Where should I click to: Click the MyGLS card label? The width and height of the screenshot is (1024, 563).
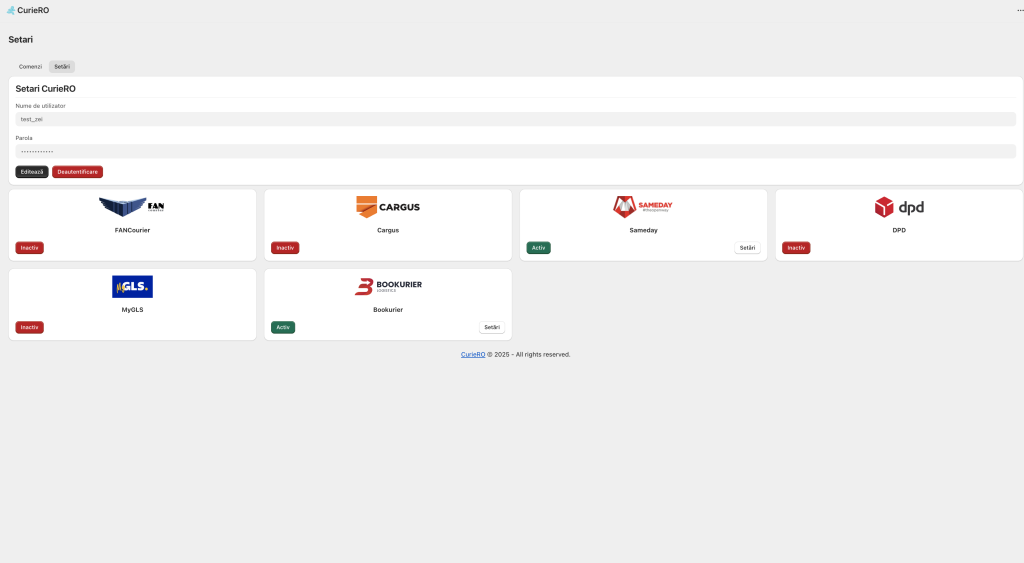(132, 310)
